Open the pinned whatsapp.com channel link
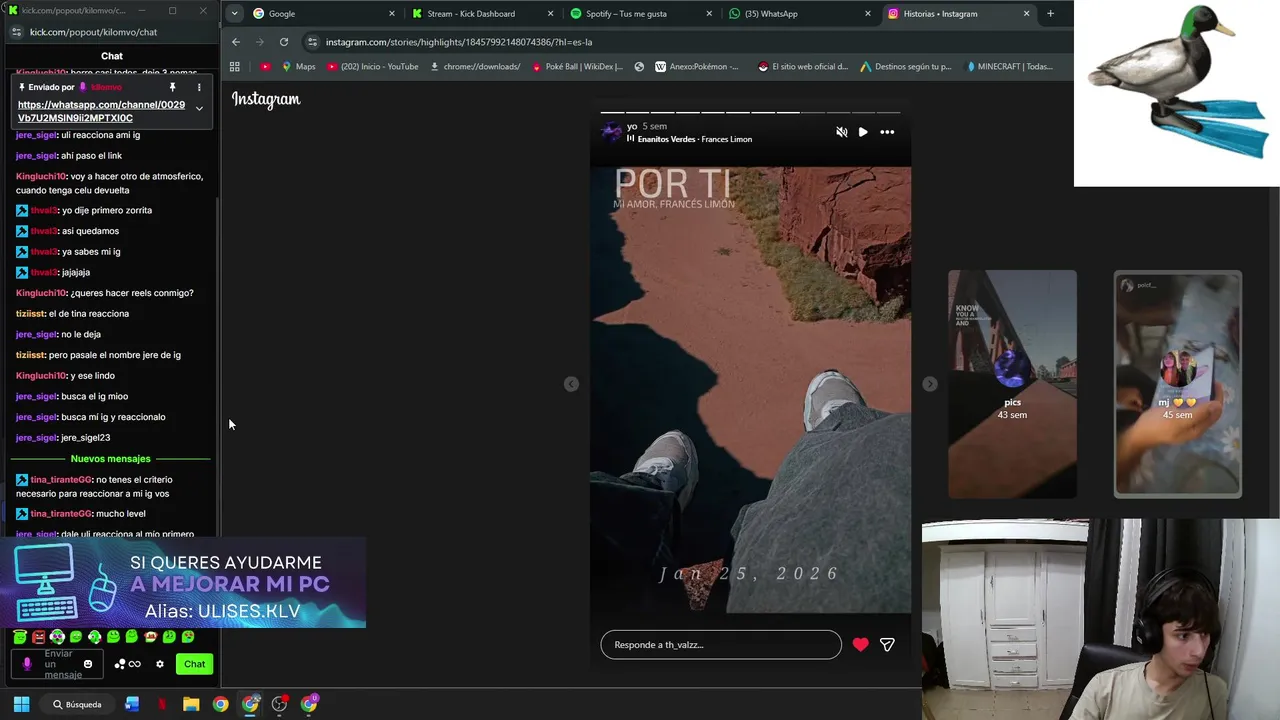This screenshot has height=720, width=1280. pos(101,111)
